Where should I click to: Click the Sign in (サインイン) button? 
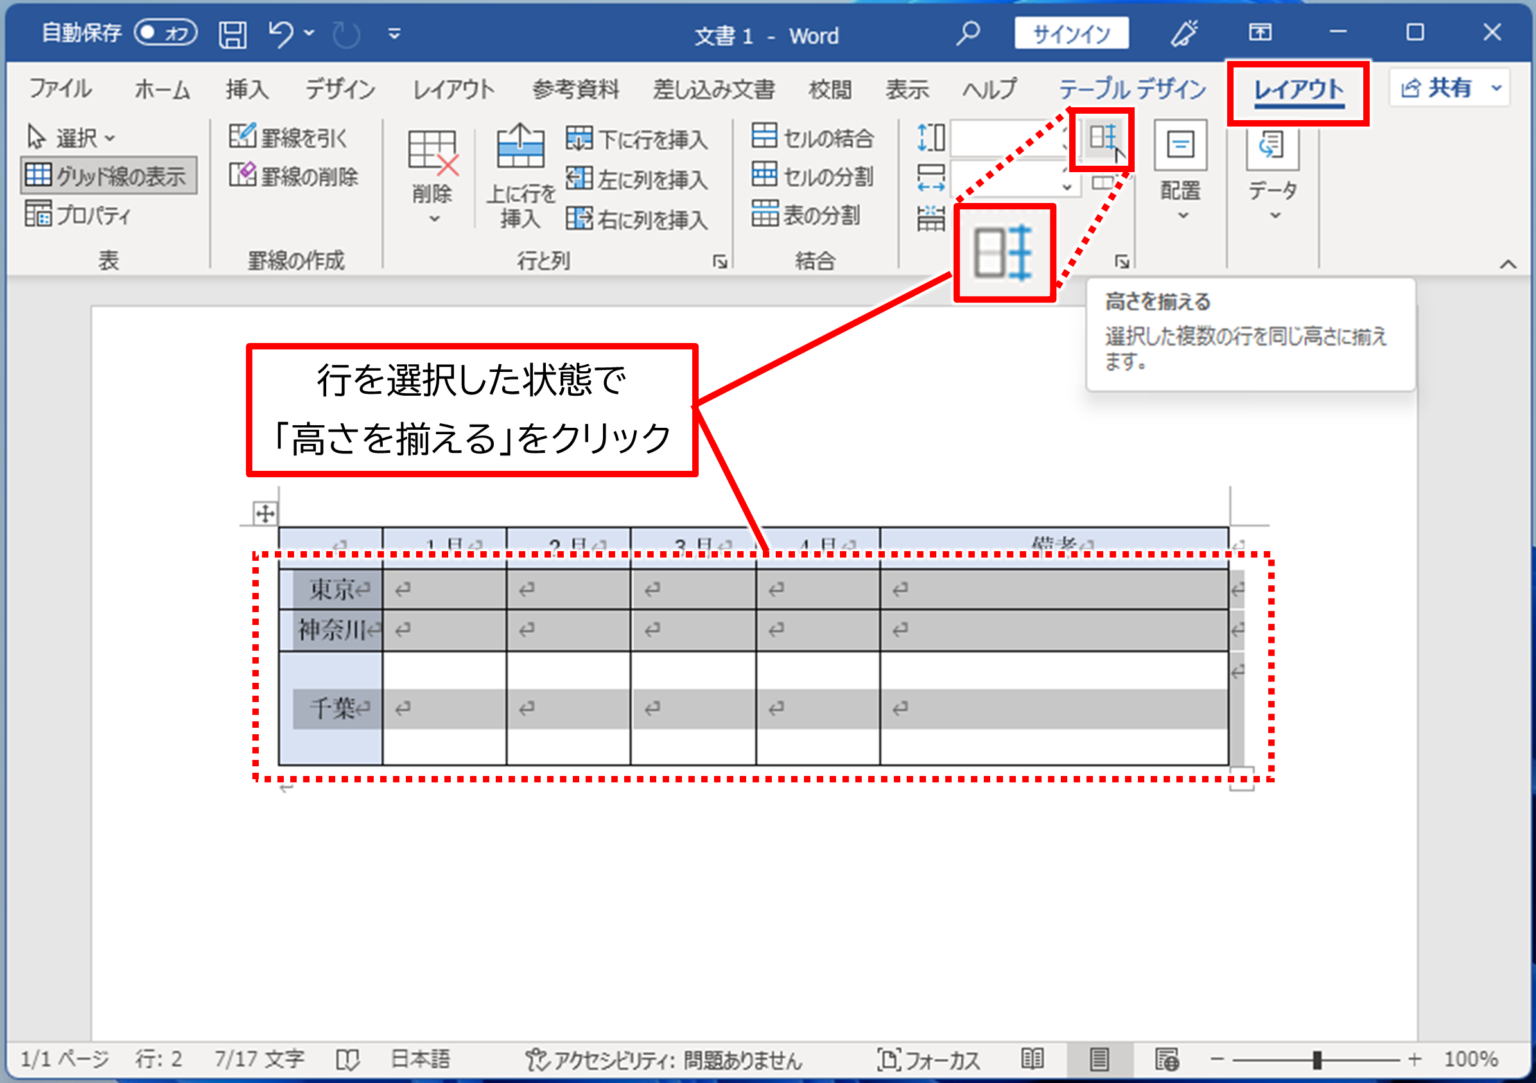(1071, 34)
